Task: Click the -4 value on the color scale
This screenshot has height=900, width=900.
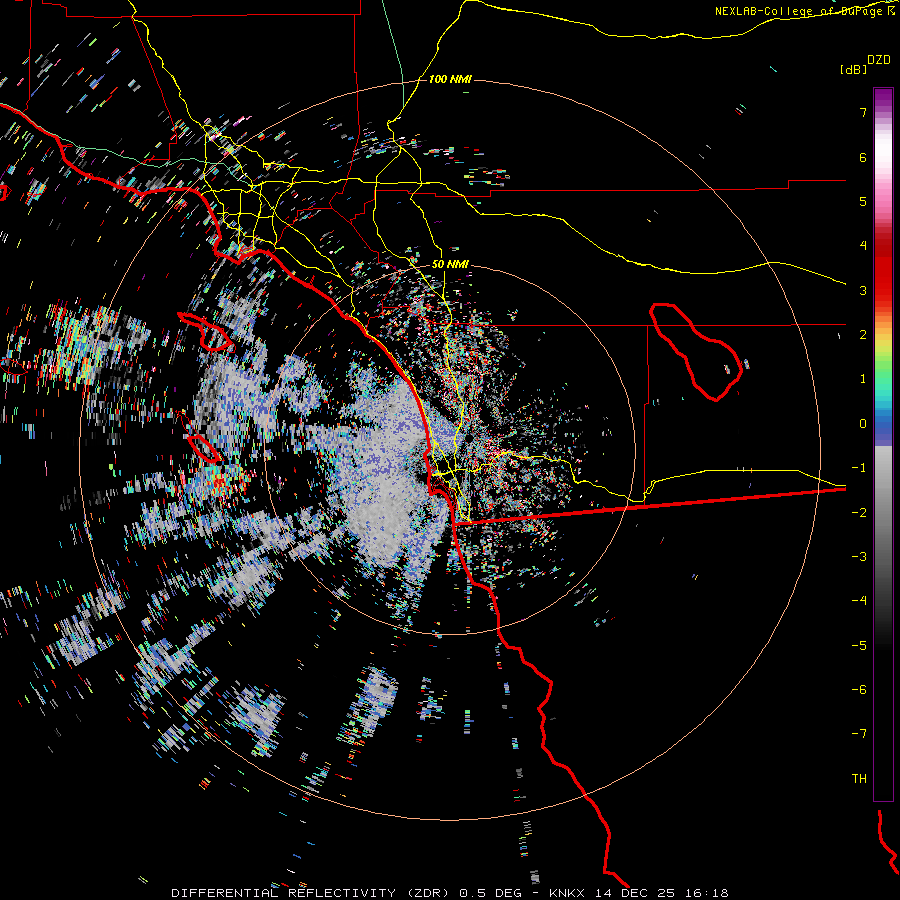Action: [859, 601]
